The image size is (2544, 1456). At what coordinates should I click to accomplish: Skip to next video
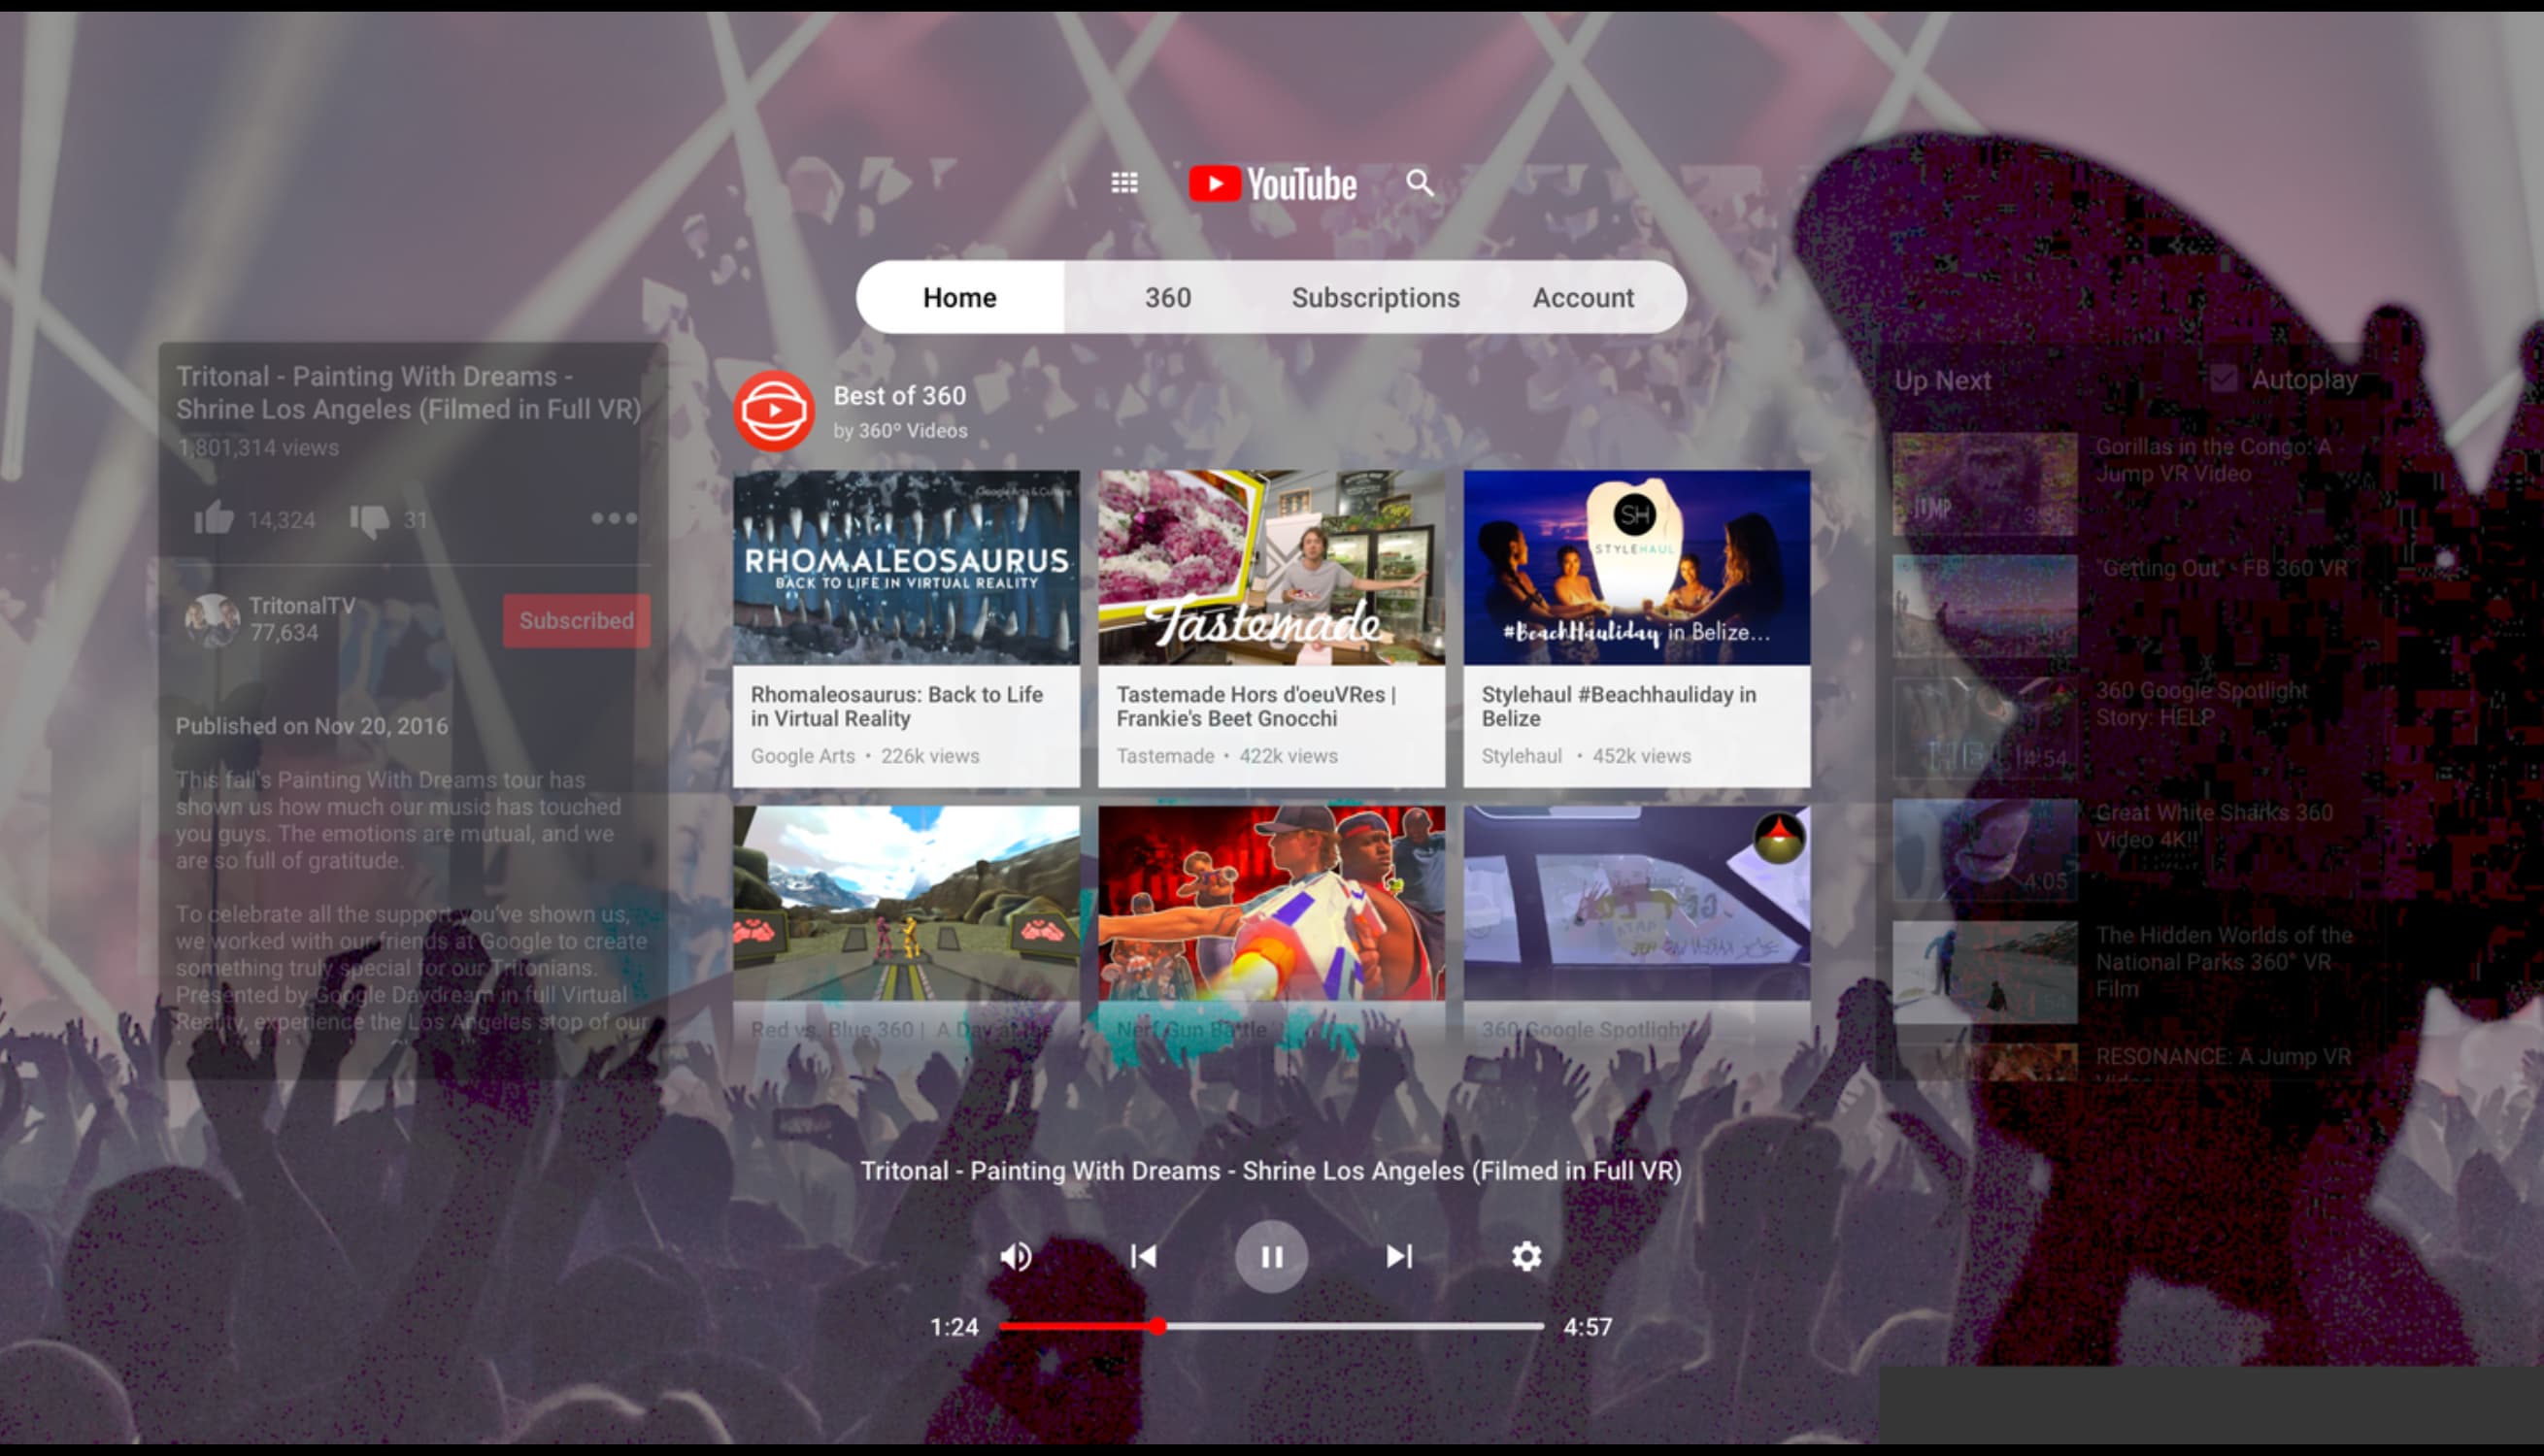[x=1399, y=1256]
